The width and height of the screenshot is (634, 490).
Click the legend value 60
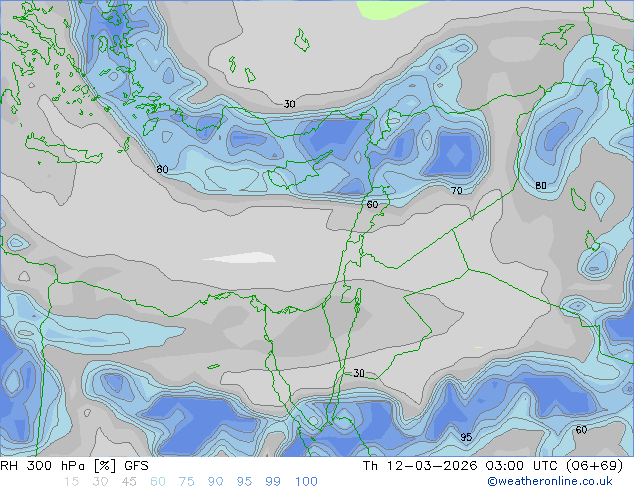(x=158, y=482)
